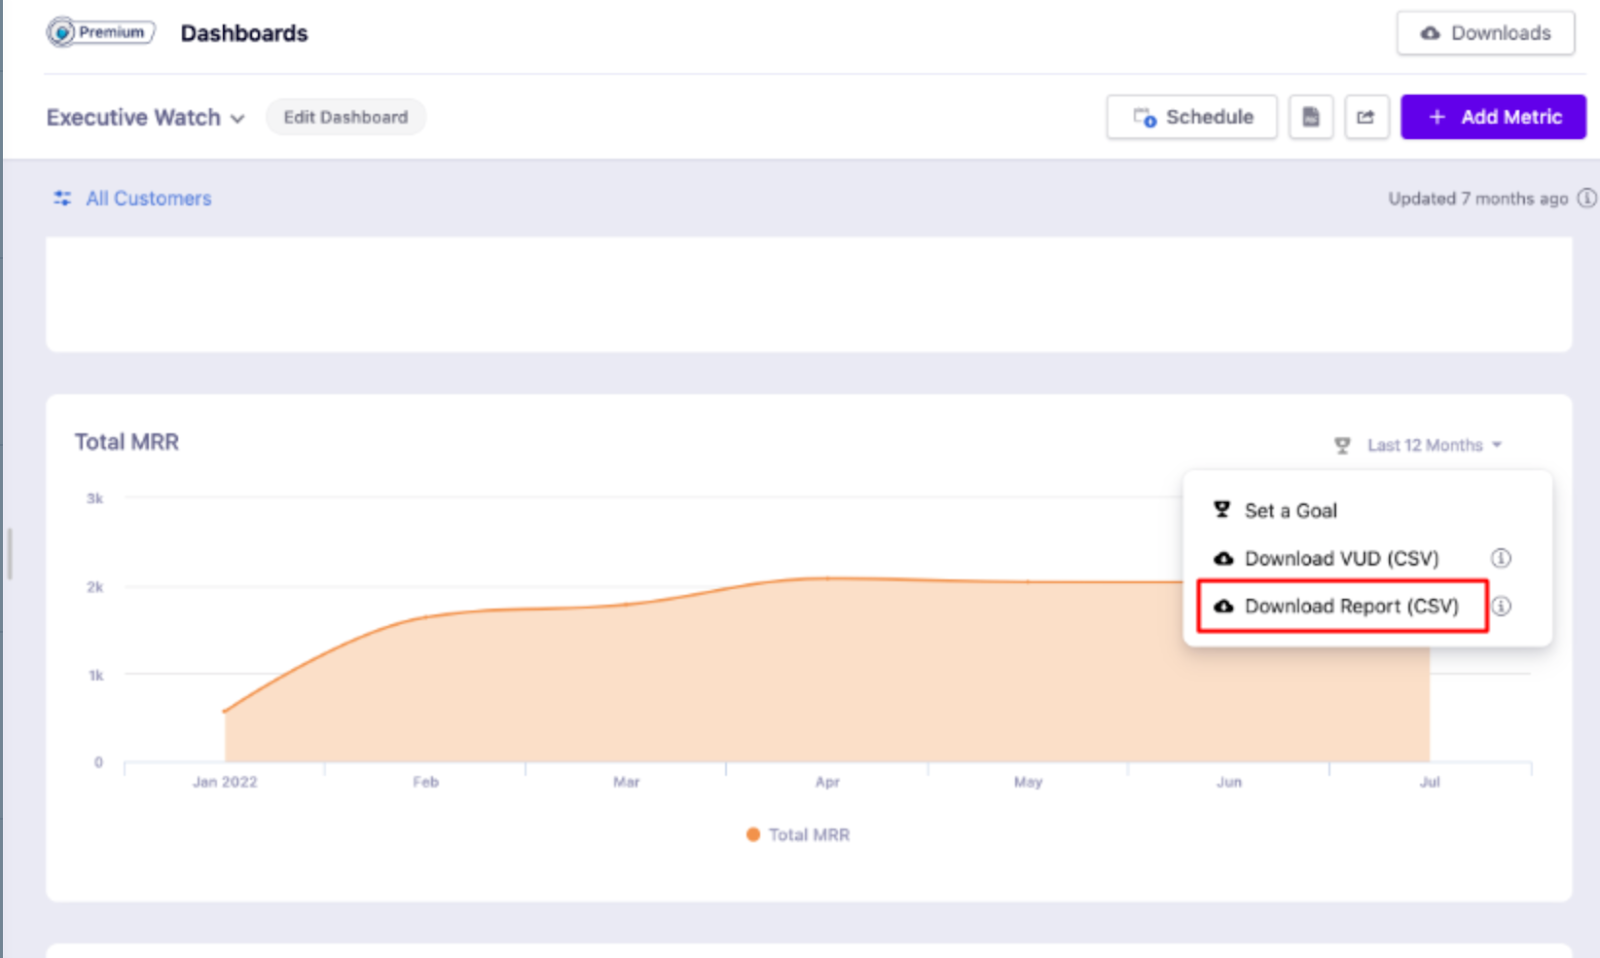This screenshot has height=958, width=1600.
Task: Click the Premium logo badge
Action: [x=100, y=33]
